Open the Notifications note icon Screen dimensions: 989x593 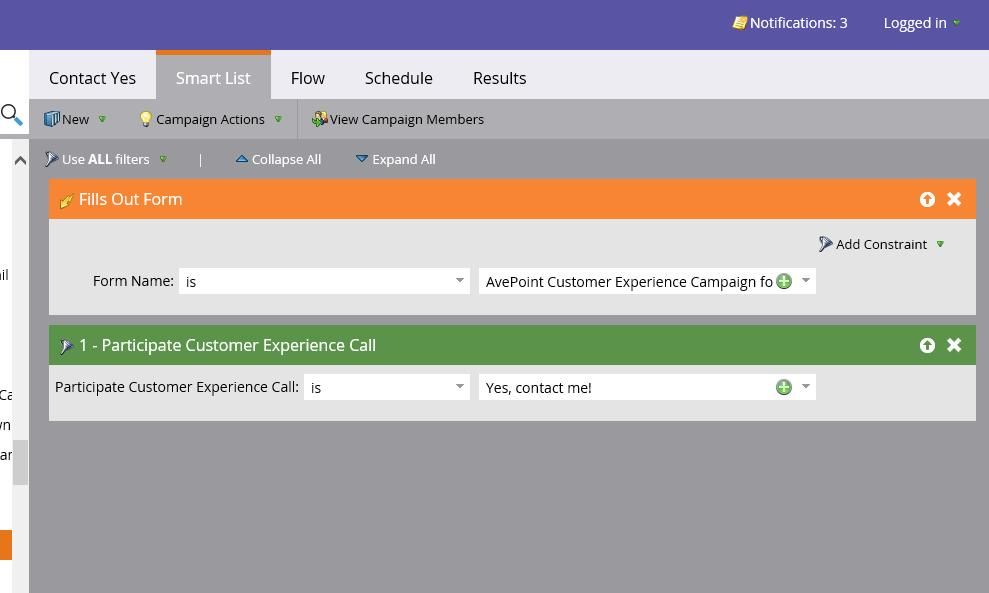pyautogui.click(x=739, y=23)
